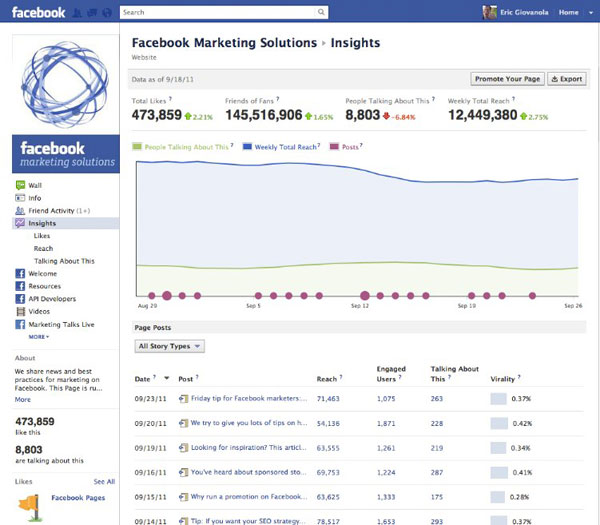Screen dimensions: 600x525
Task: Toggle the Posts series in chart legend
Action: pyautogui.click(x=346, y=147)
